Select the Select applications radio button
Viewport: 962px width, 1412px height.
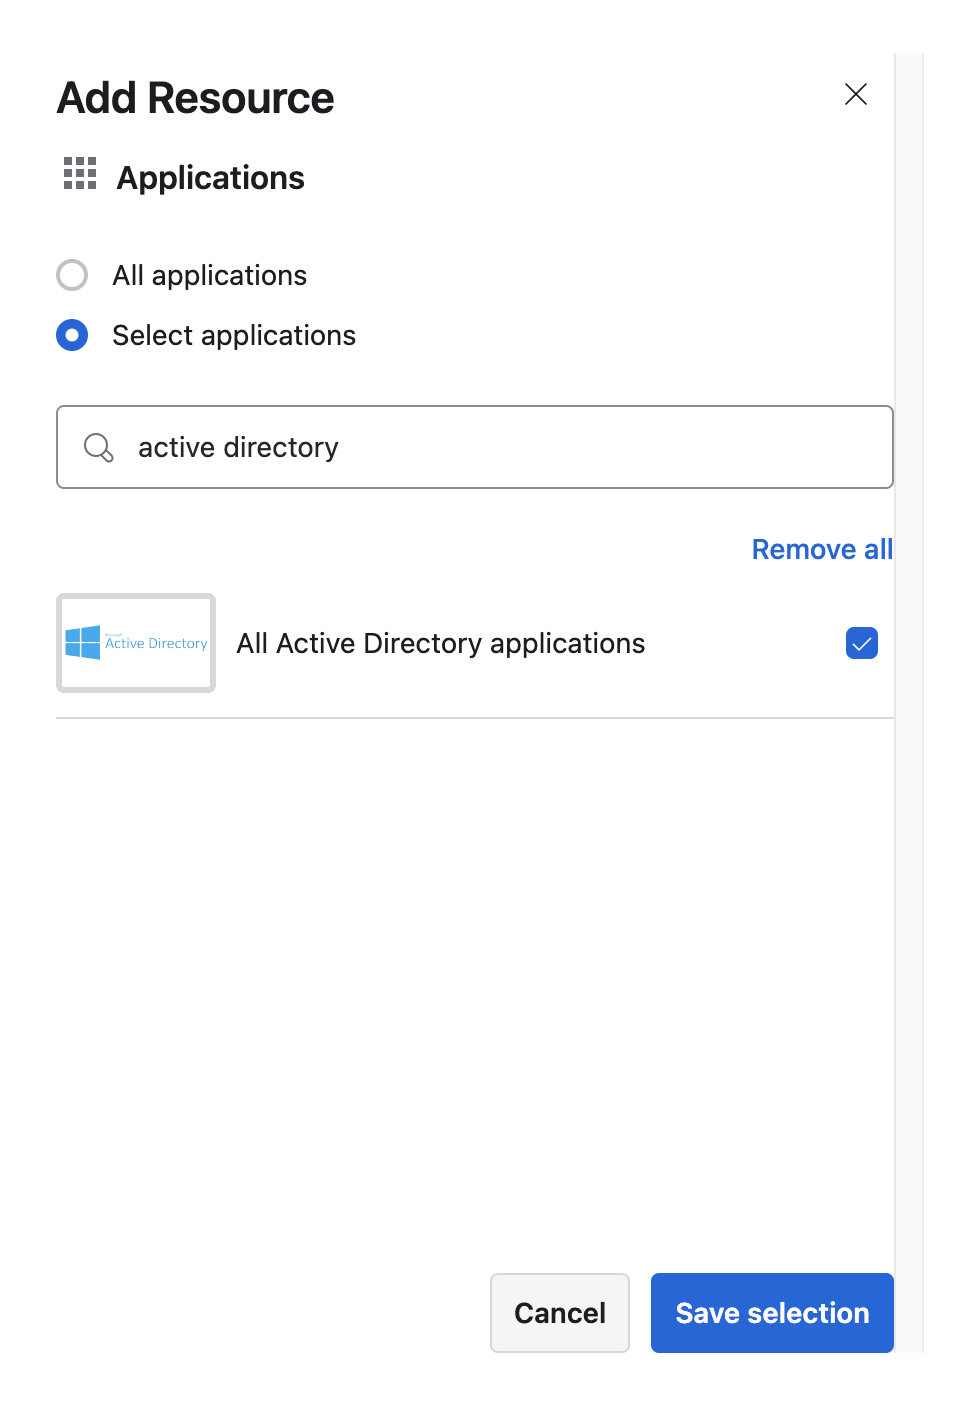click(72, 335)
